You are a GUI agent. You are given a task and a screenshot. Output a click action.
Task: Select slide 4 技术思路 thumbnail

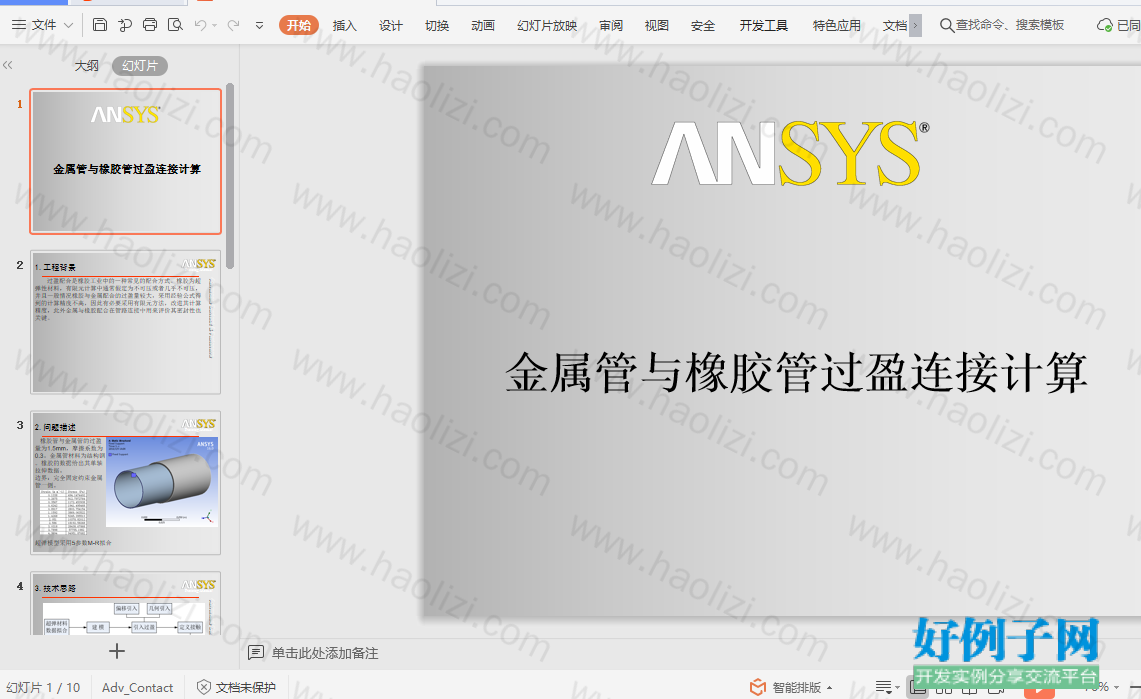tap(126, 604)
